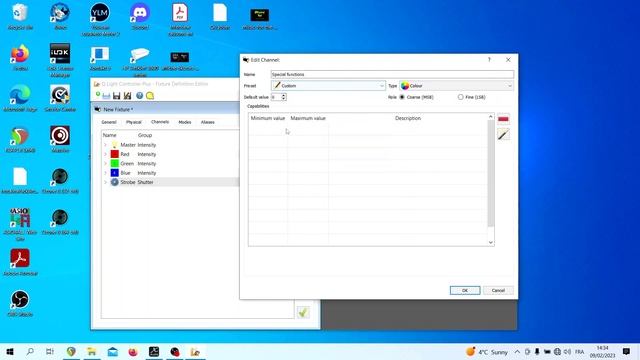640x360 pixels.
Task: Click the Save As icon in Fixture Editor toolbar
Action: tap(127, 96)
